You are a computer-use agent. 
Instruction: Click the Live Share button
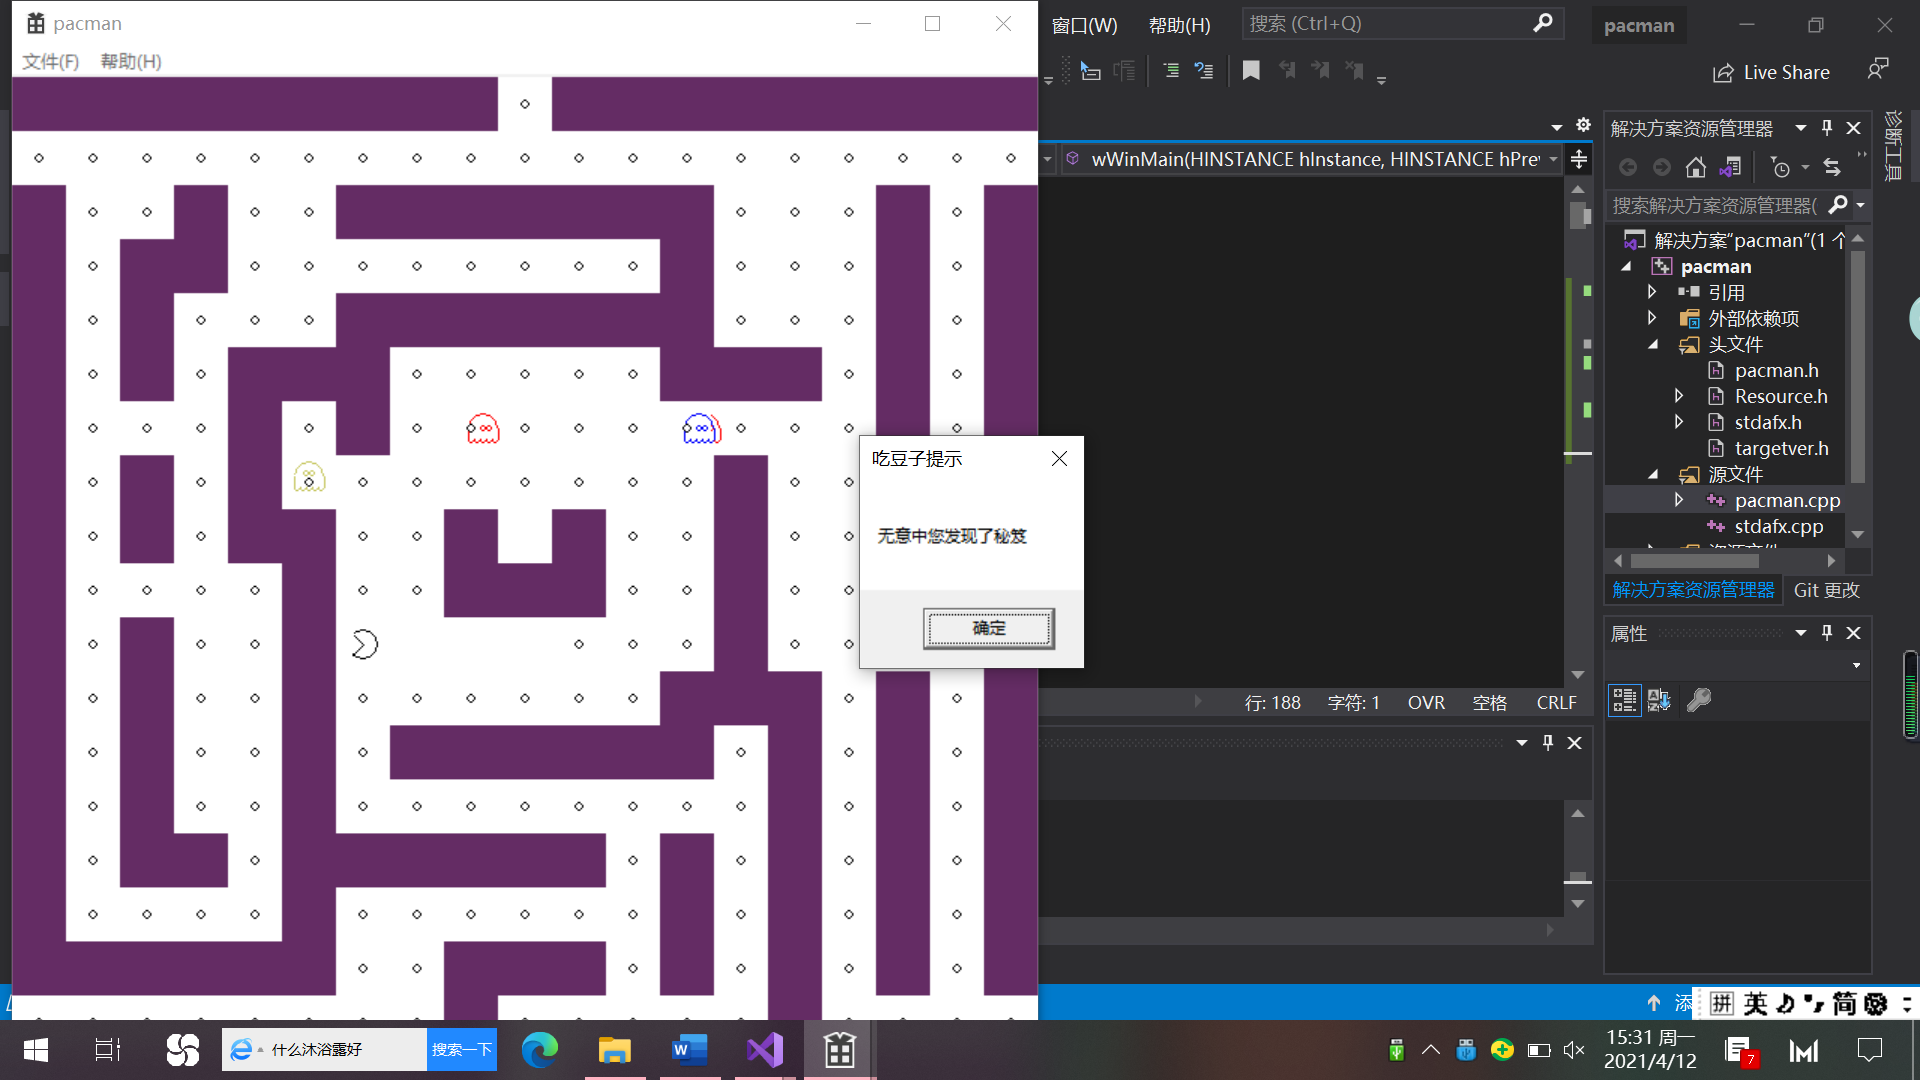pyautogui.click(x=1771, y=73)
